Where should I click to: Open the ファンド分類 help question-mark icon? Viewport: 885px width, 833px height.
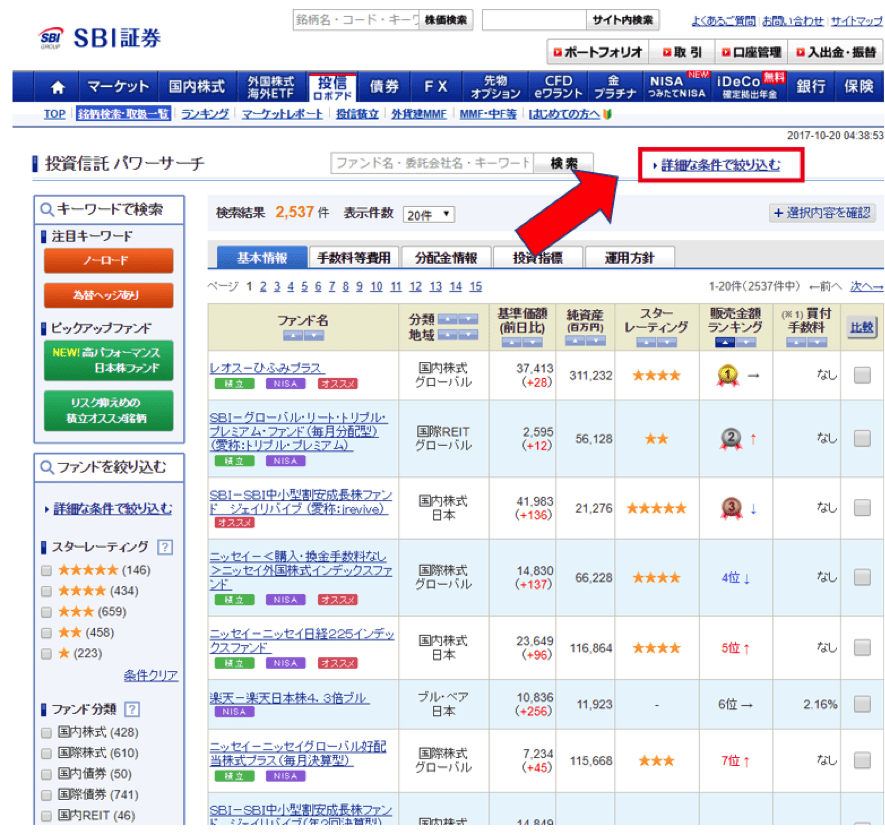(132, 710)
